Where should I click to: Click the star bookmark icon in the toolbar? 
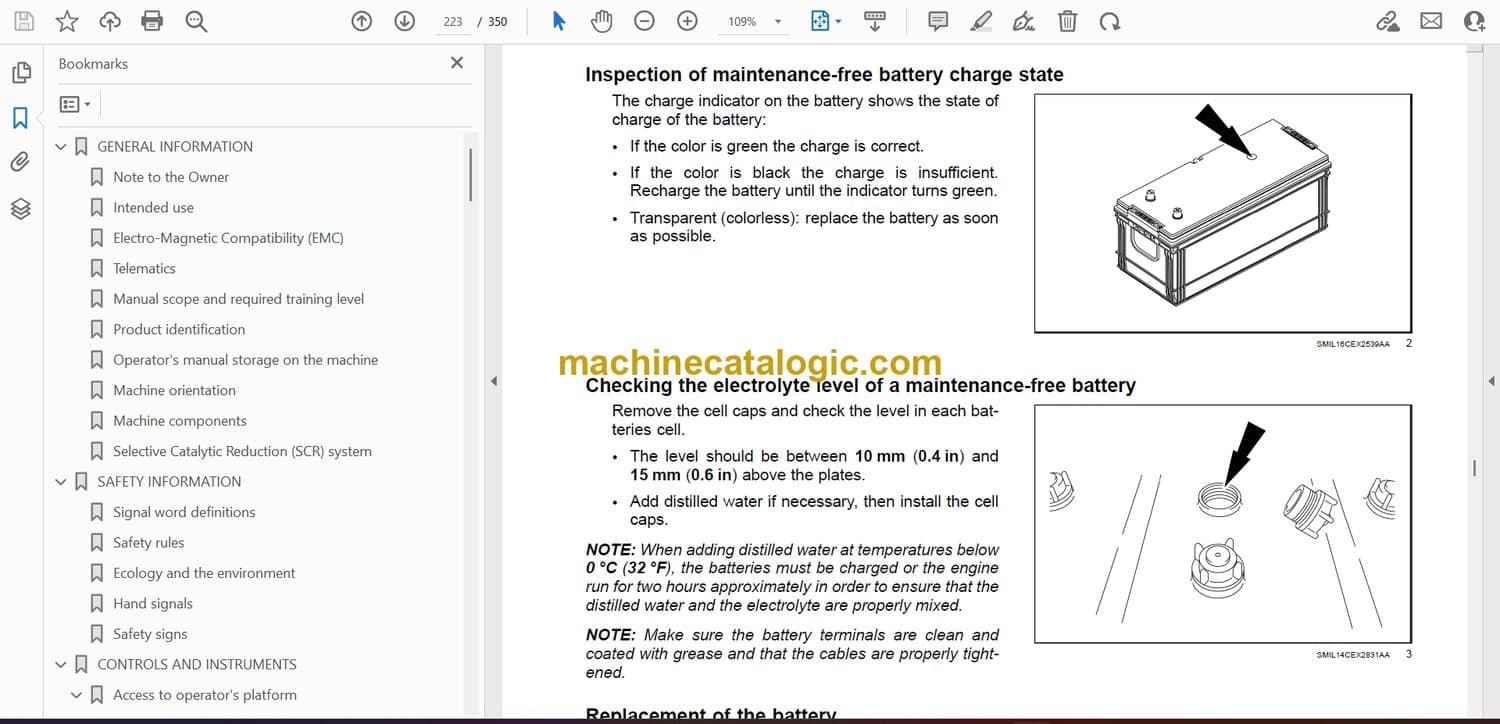tap(67, 21)
